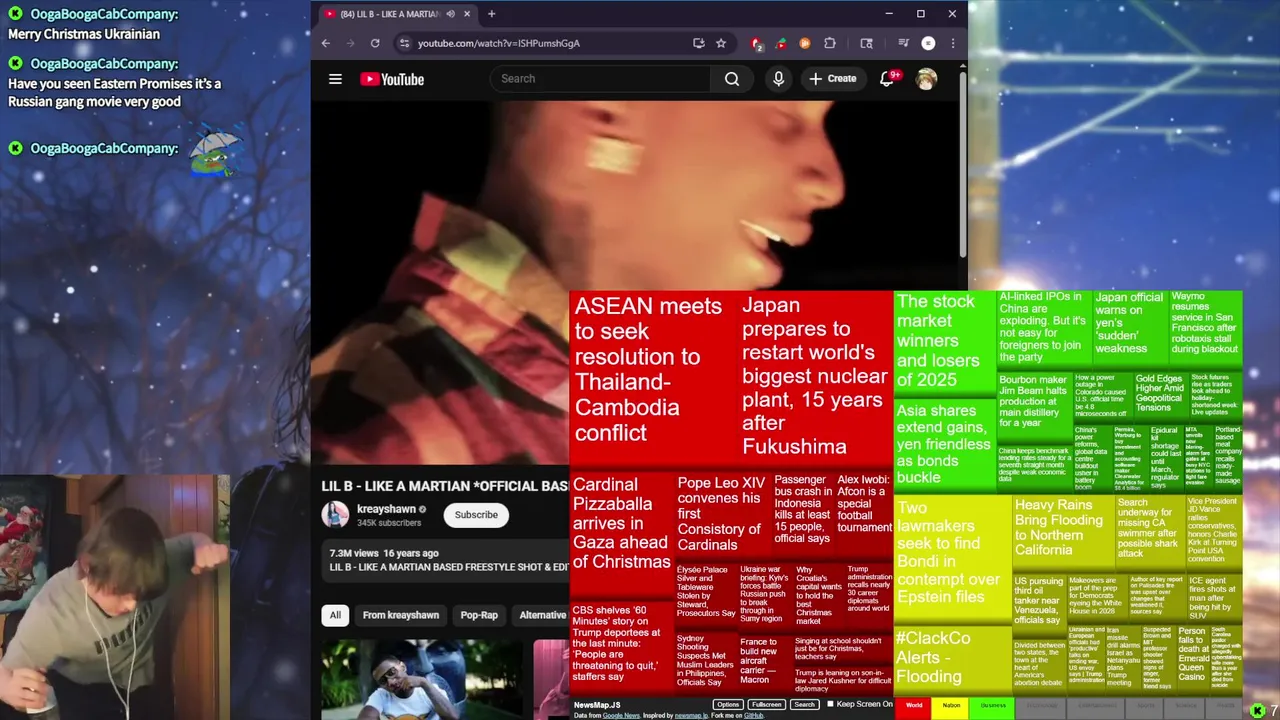Reload the YouTube page
Image resolution: width=1280 pixels, height=720 pixels.
click(375, 43)
